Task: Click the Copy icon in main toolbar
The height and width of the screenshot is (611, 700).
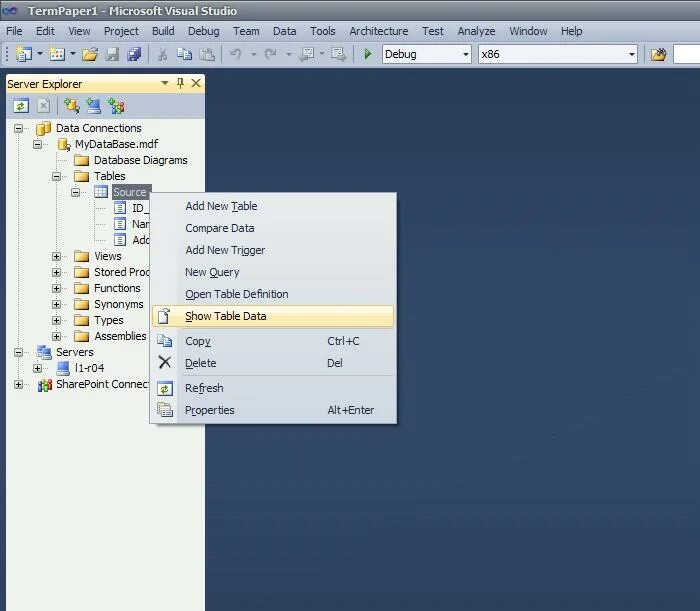Action: click(184, 54)
